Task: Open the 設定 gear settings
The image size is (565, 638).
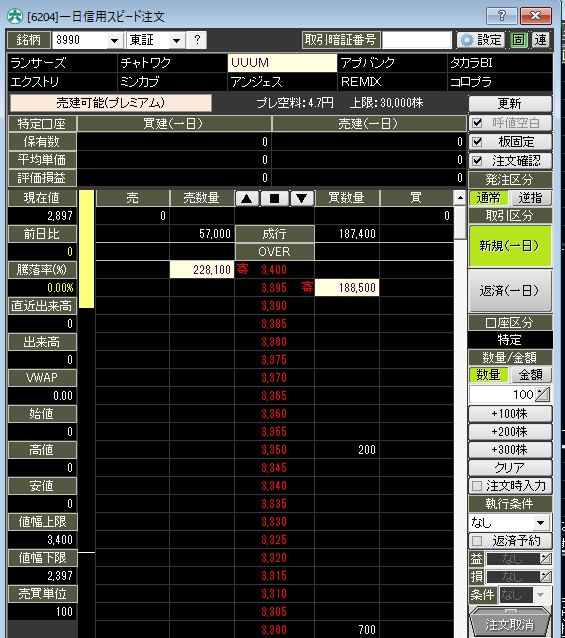Action: point(481,40)
